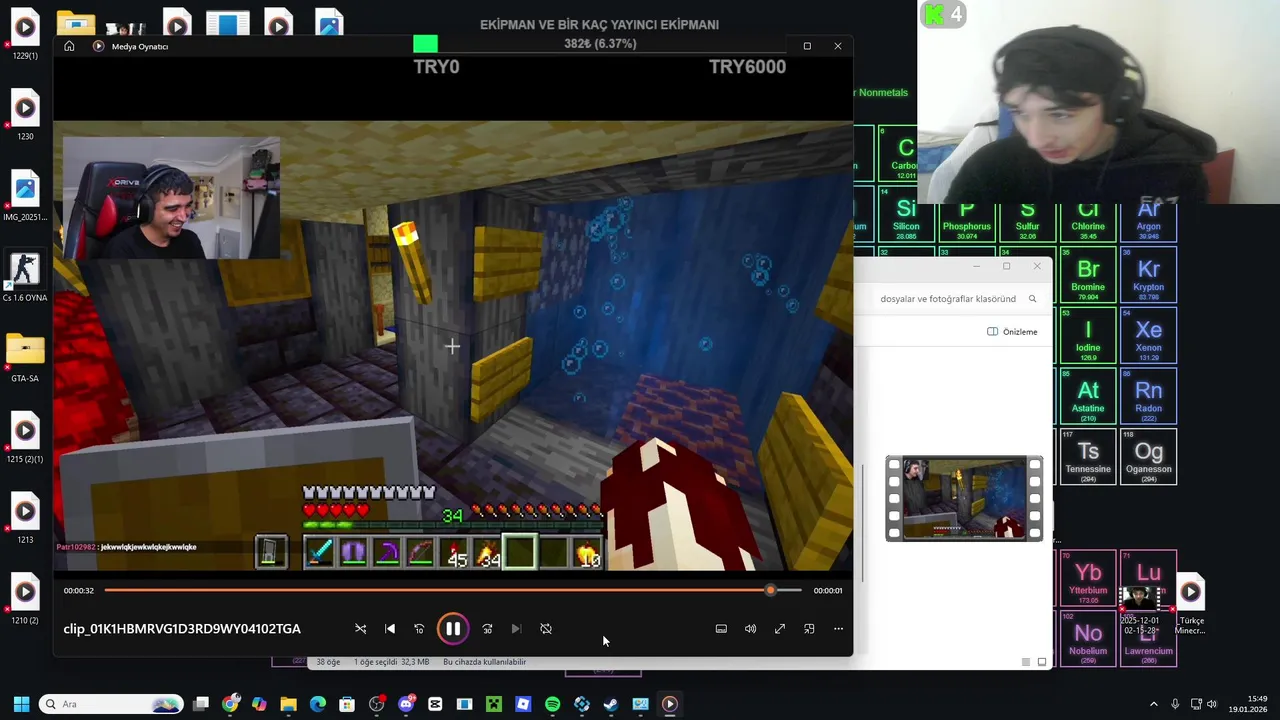Skip back 10 seconds
Screen dimensions: 1280x720
click(419, 629)
